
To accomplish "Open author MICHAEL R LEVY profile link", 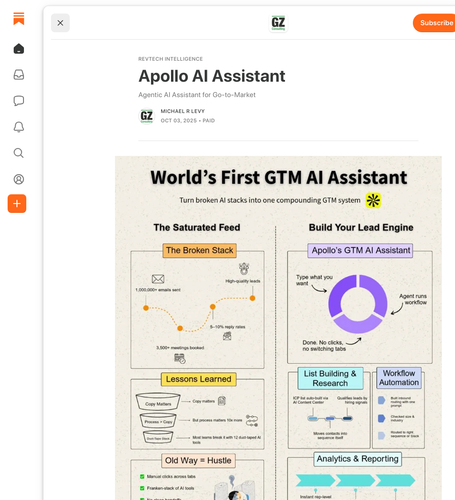I will (183, 111).
